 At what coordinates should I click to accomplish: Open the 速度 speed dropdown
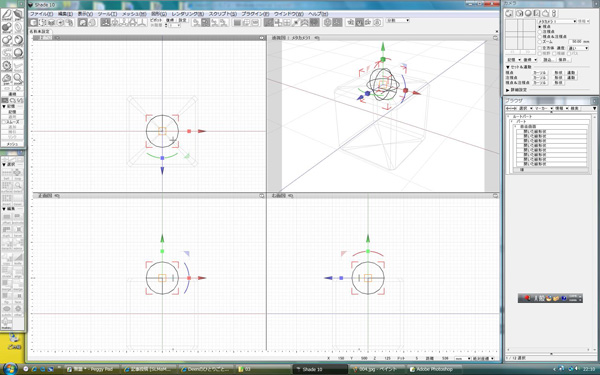tap(578, 48)
